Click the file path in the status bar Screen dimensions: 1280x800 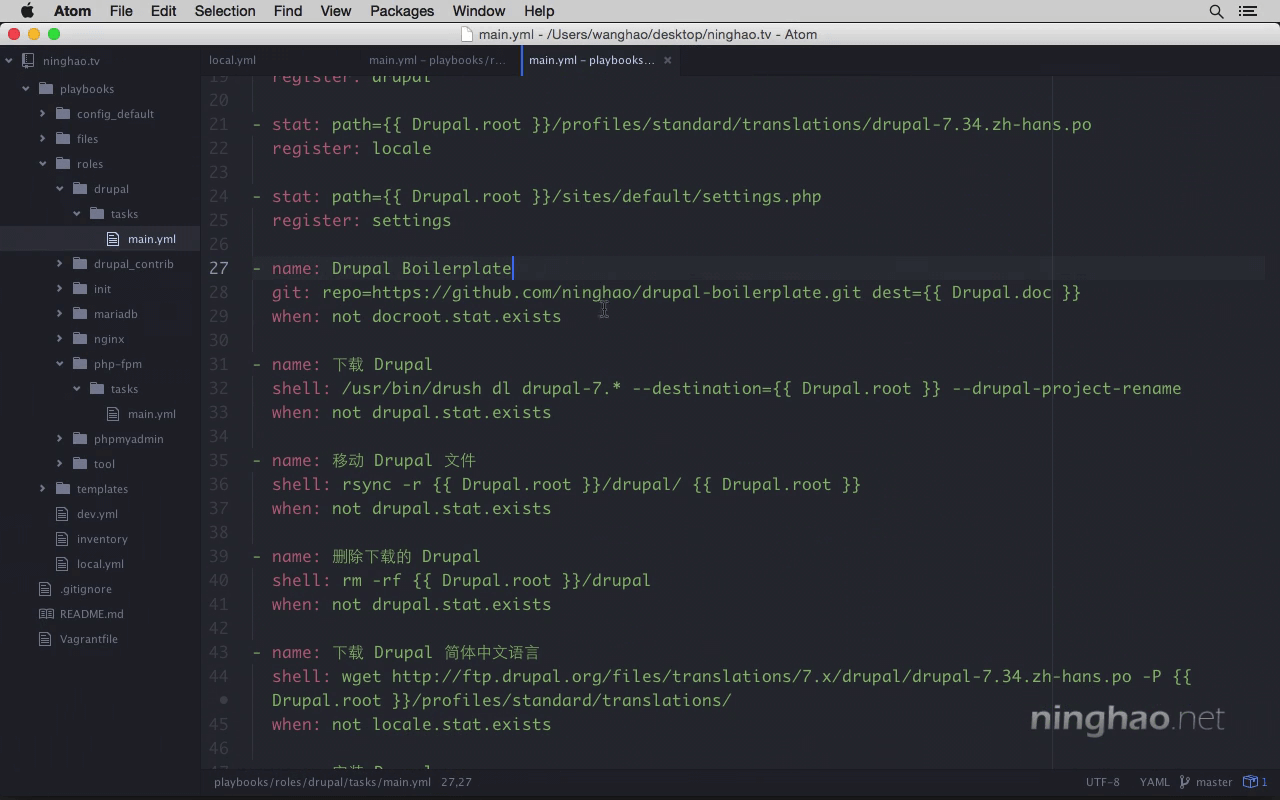(x=322, y=782)
